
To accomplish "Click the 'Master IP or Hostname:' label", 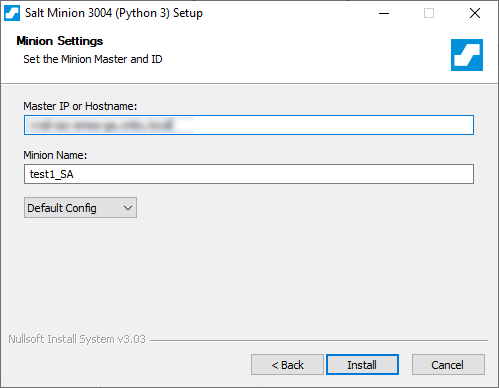I will point(80,106).
